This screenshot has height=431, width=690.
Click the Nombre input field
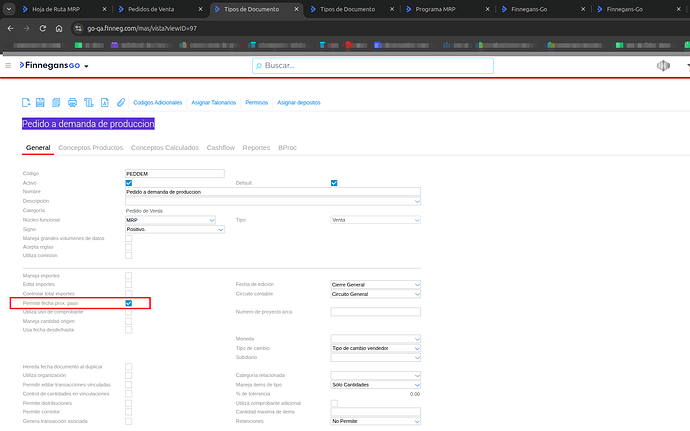273,192
